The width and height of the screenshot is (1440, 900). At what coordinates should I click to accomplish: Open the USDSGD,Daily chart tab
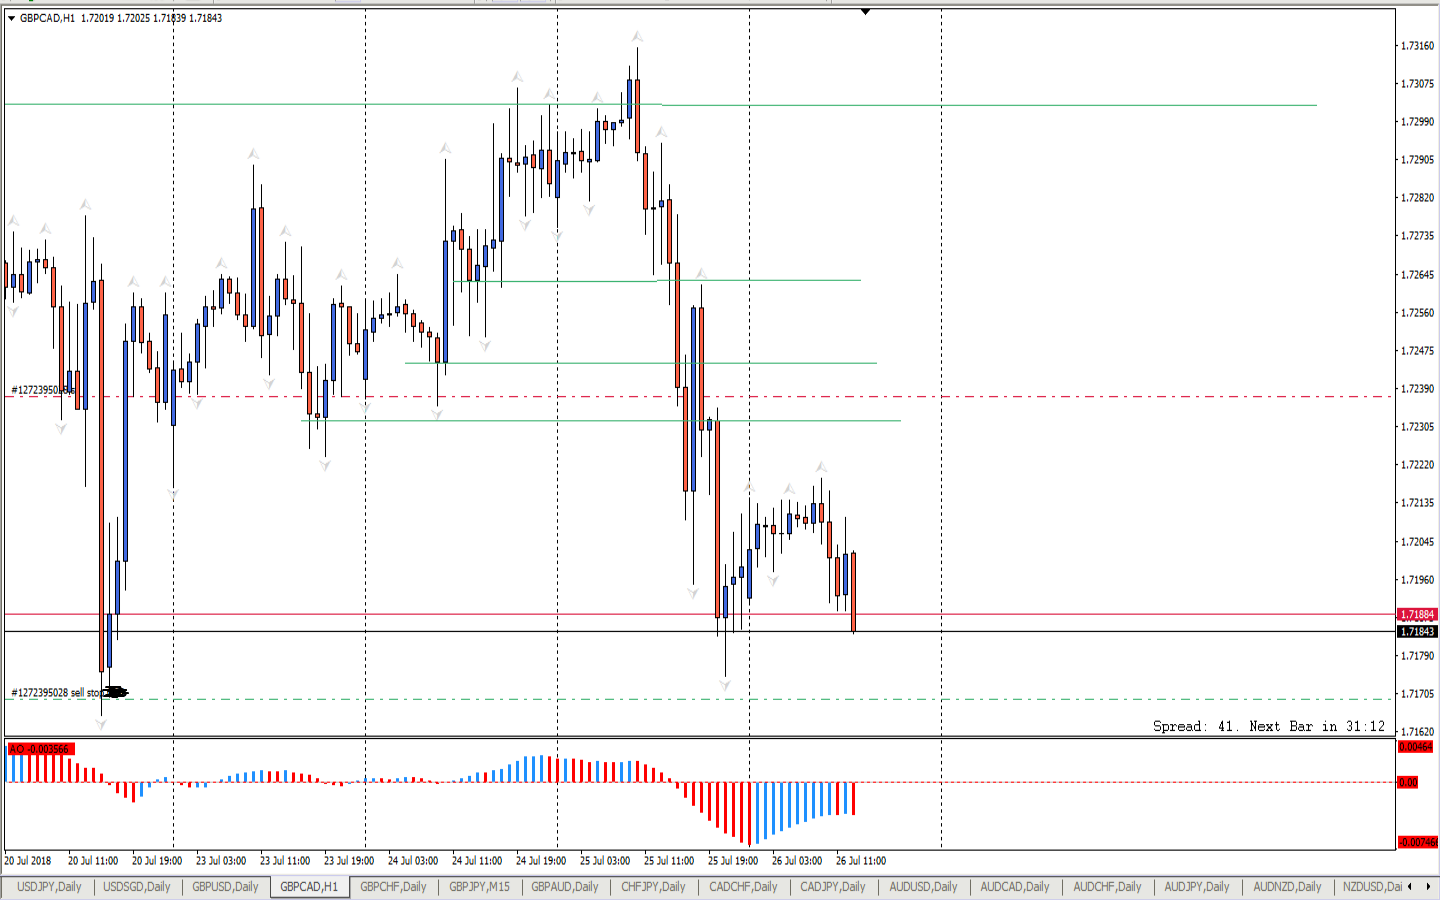coord(137,887)
